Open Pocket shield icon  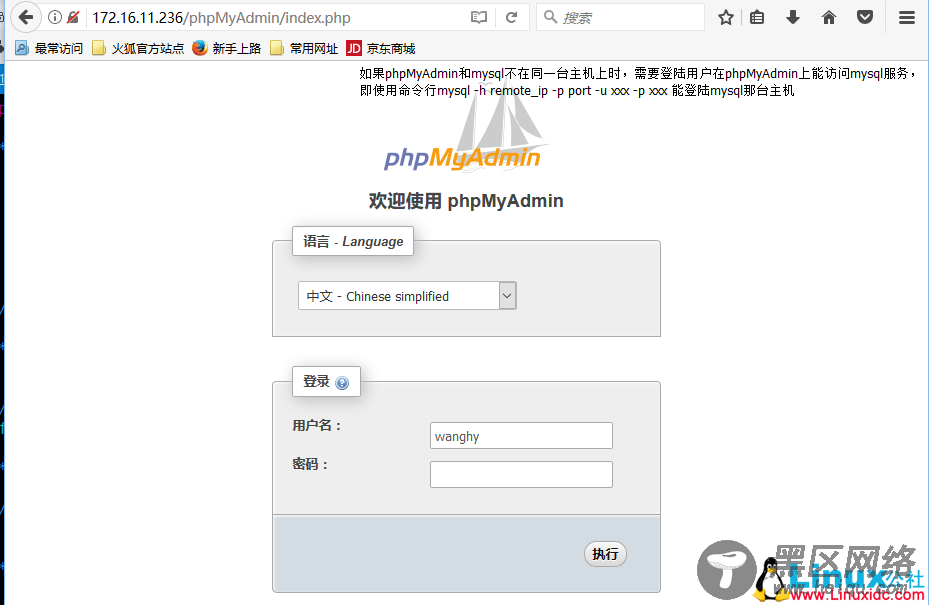pyautogui.click(x=865, y=17)
